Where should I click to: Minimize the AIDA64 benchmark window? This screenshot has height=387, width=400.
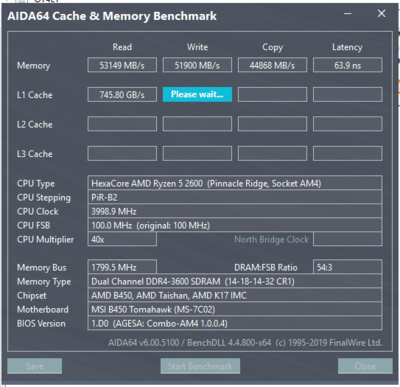coord(348,14)
